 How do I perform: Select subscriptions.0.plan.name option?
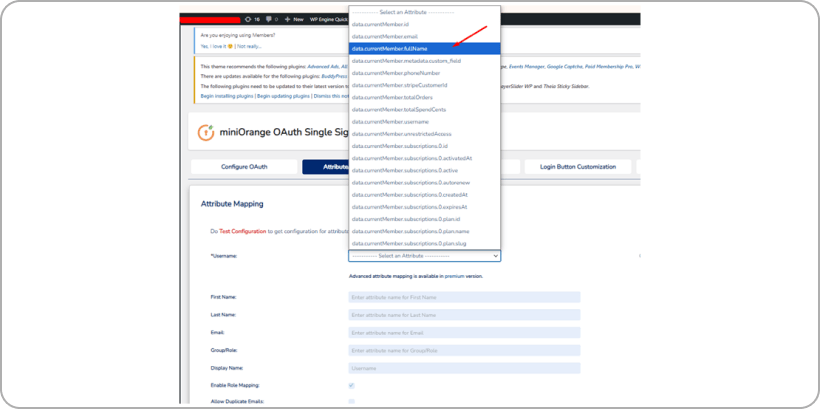(x=425, y=231)
